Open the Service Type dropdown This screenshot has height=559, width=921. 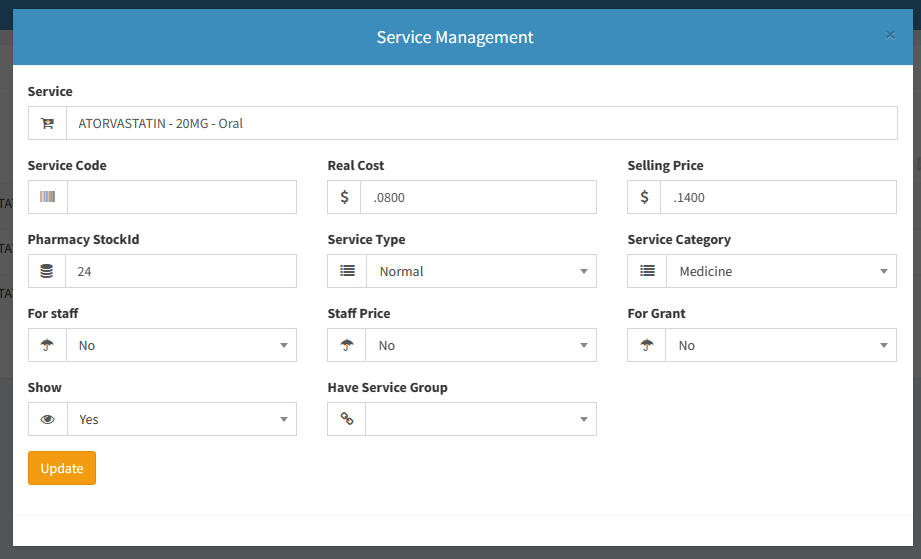pos(480,272)
